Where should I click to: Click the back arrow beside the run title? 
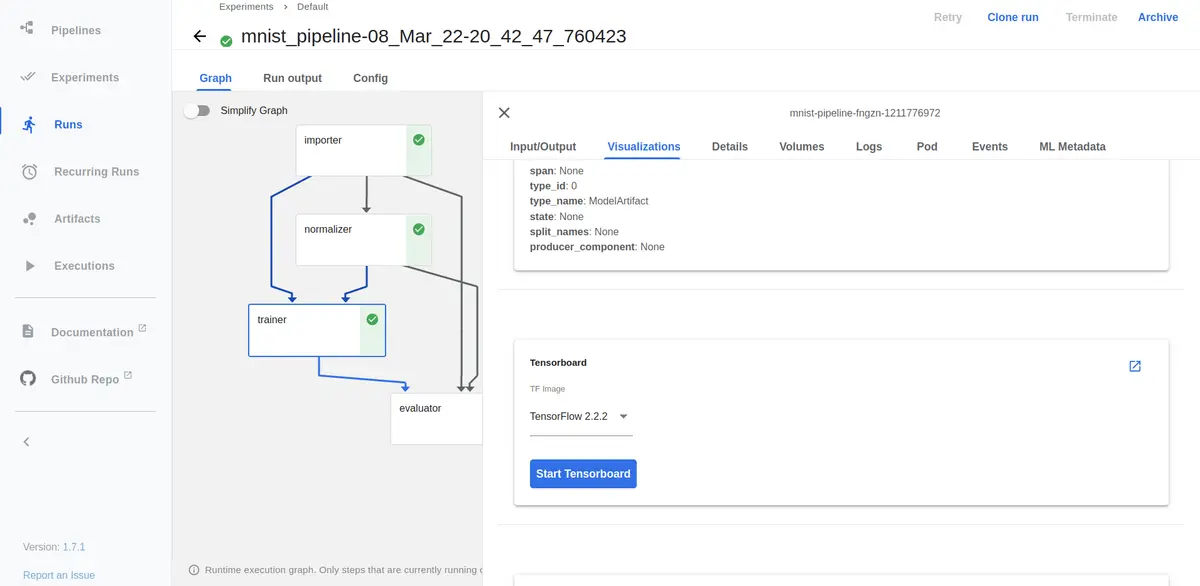199,35
